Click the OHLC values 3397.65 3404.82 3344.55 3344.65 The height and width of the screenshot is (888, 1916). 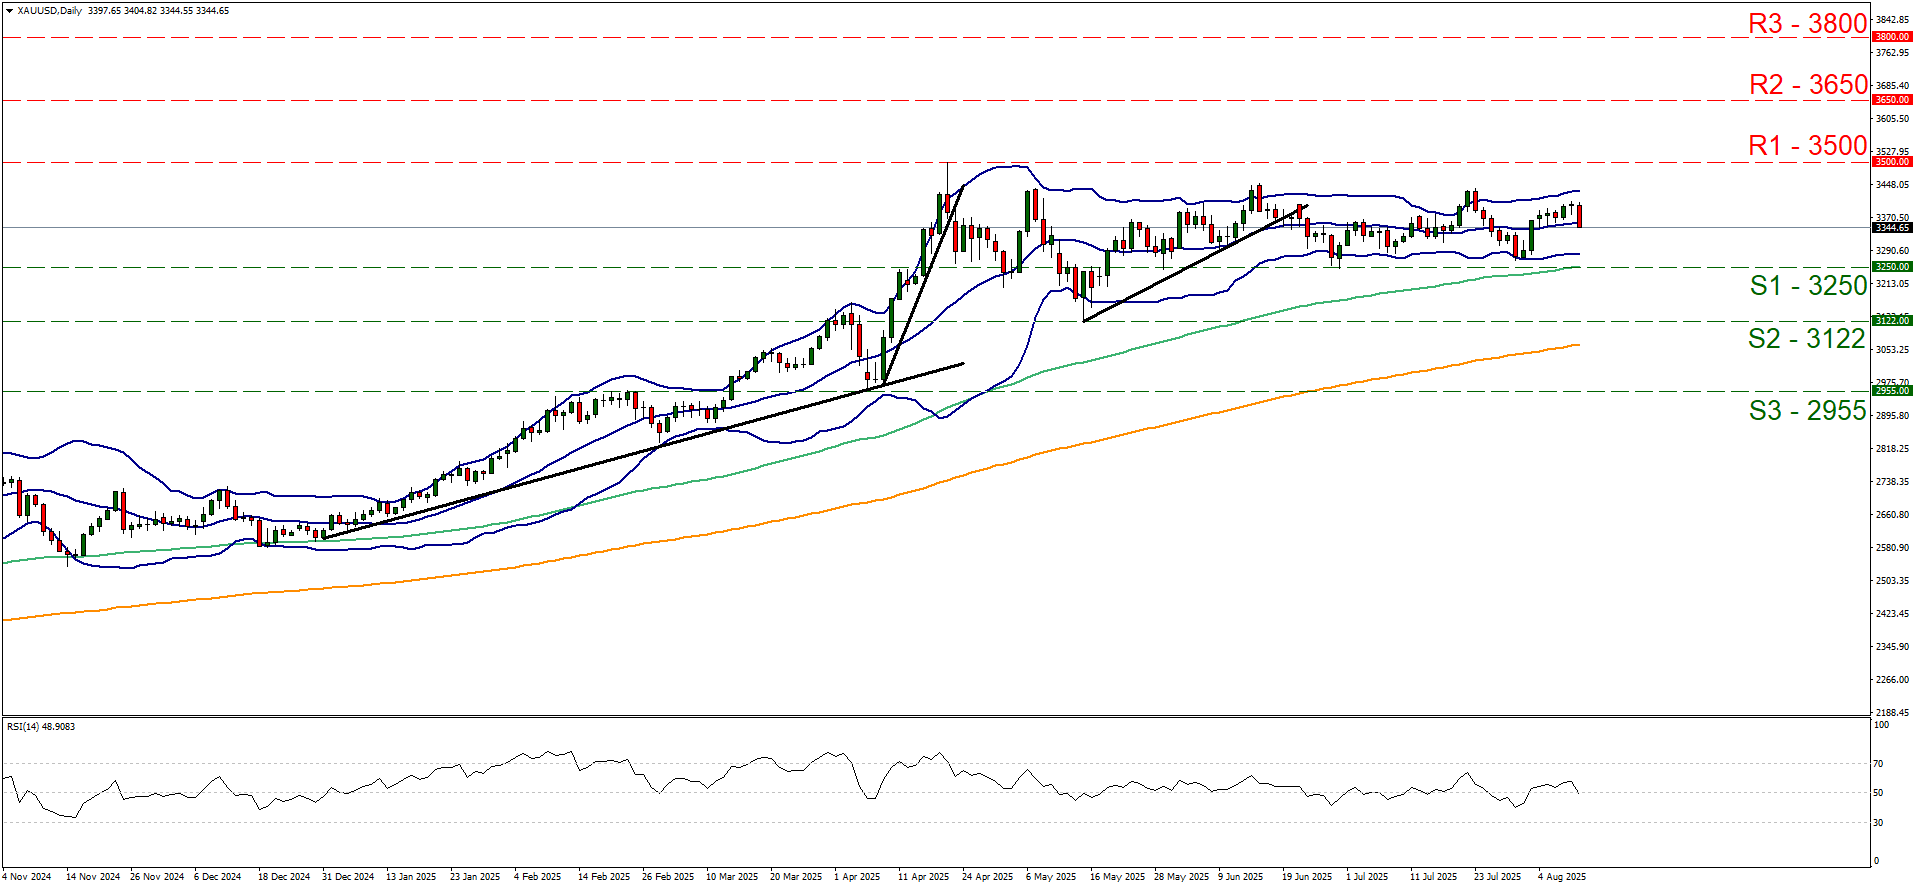pos(159,11)
